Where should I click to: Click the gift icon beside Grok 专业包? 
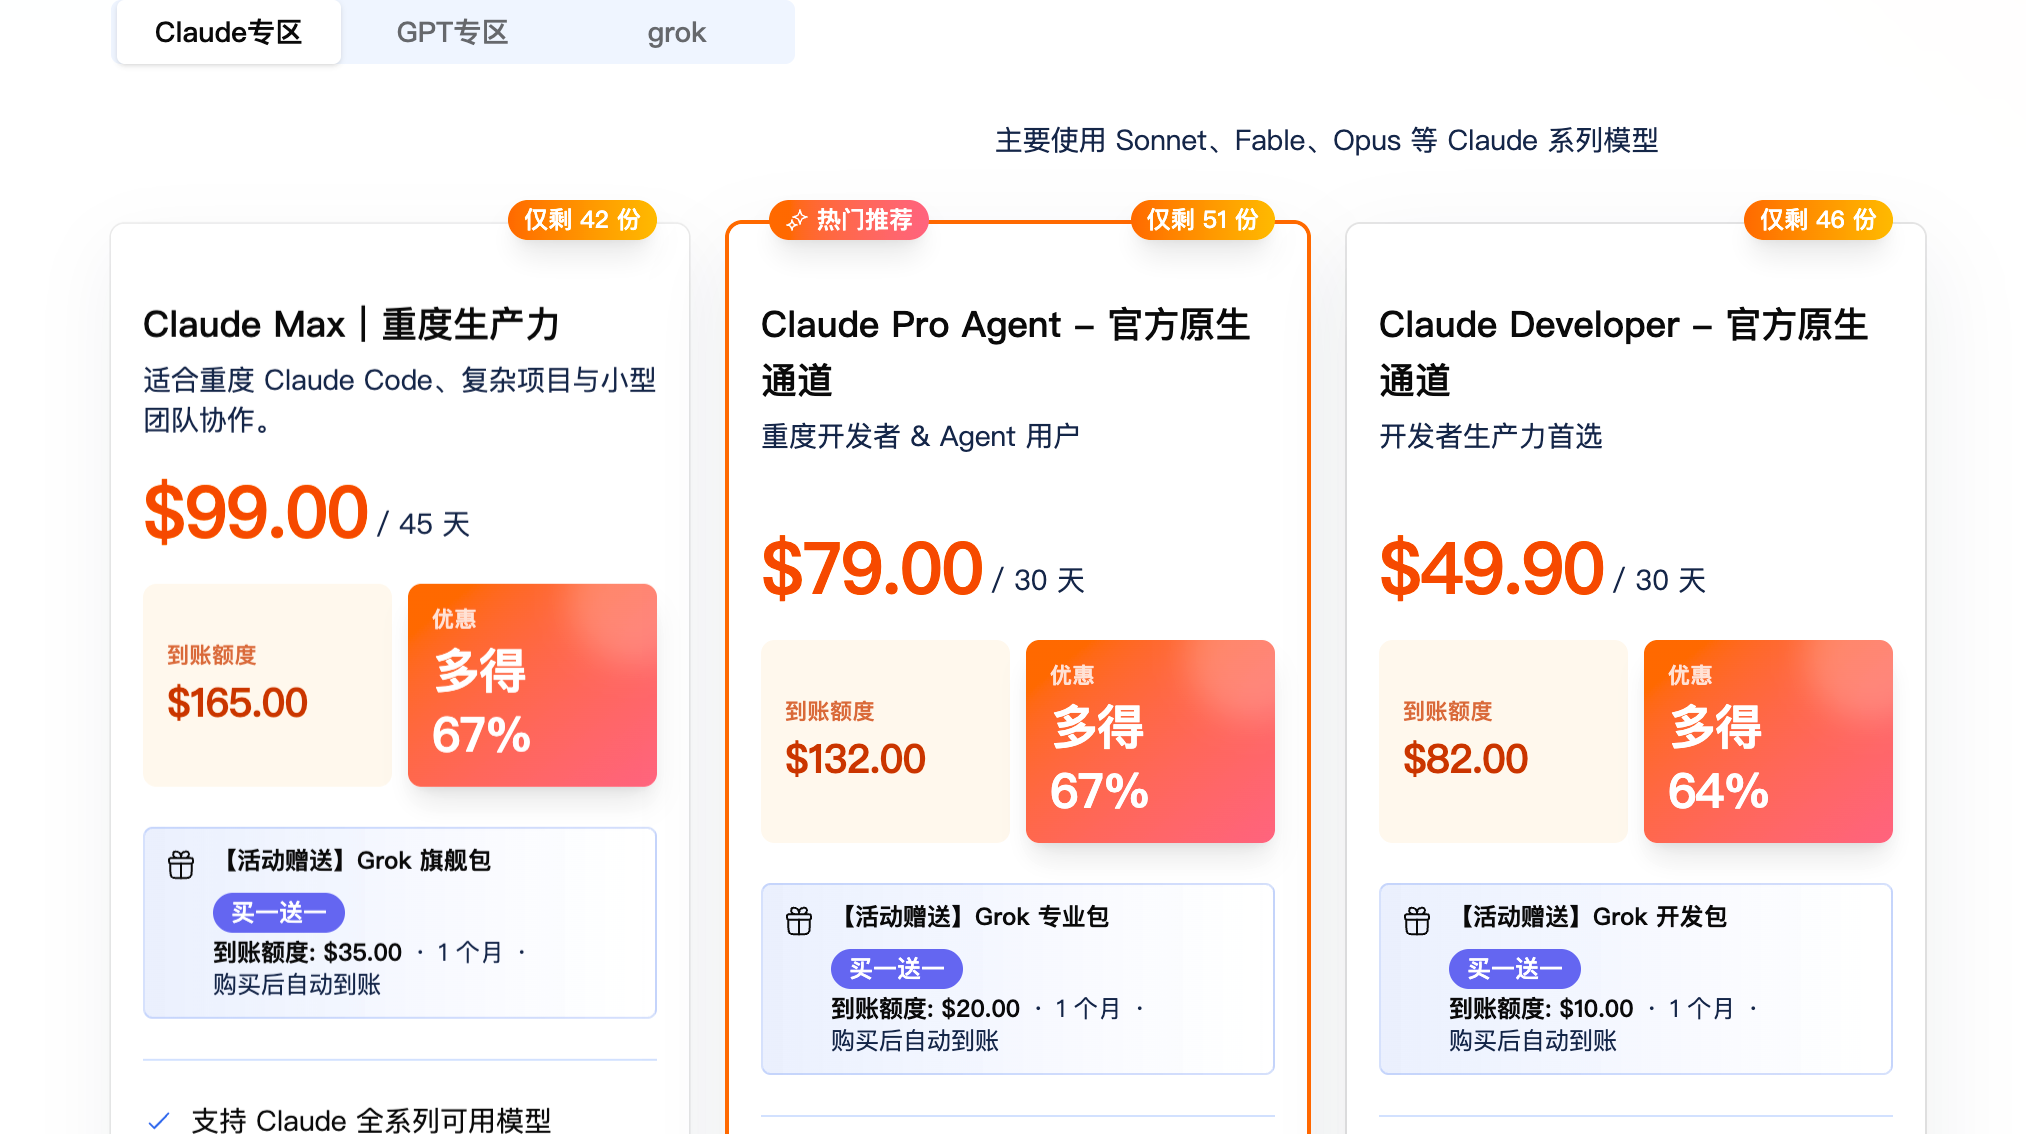pyautogui.click(x=799, y=920)
